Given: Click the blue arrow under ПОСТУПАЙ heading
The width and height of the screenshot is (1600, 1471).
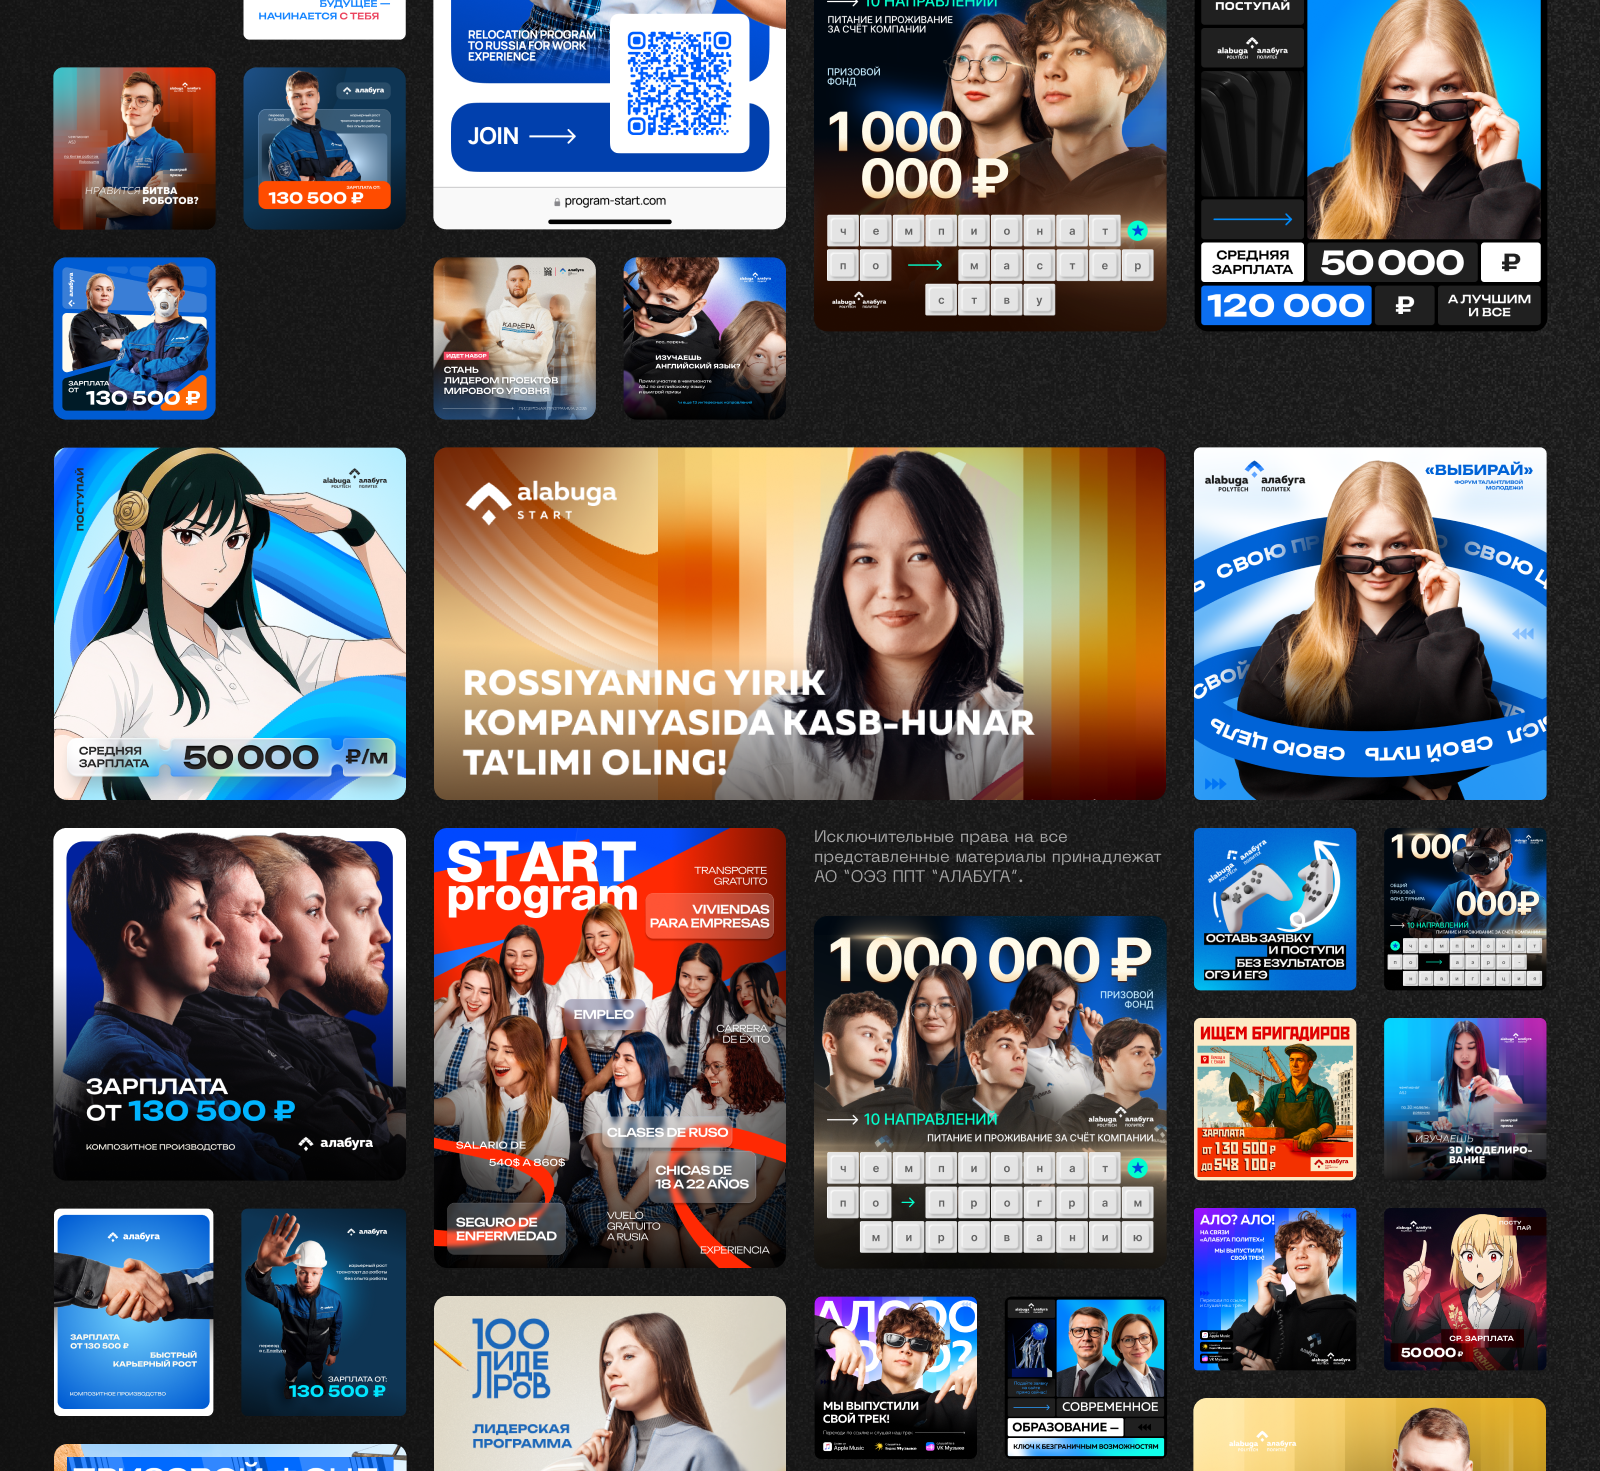Looking at the screenshot, I should (1252, 218).
